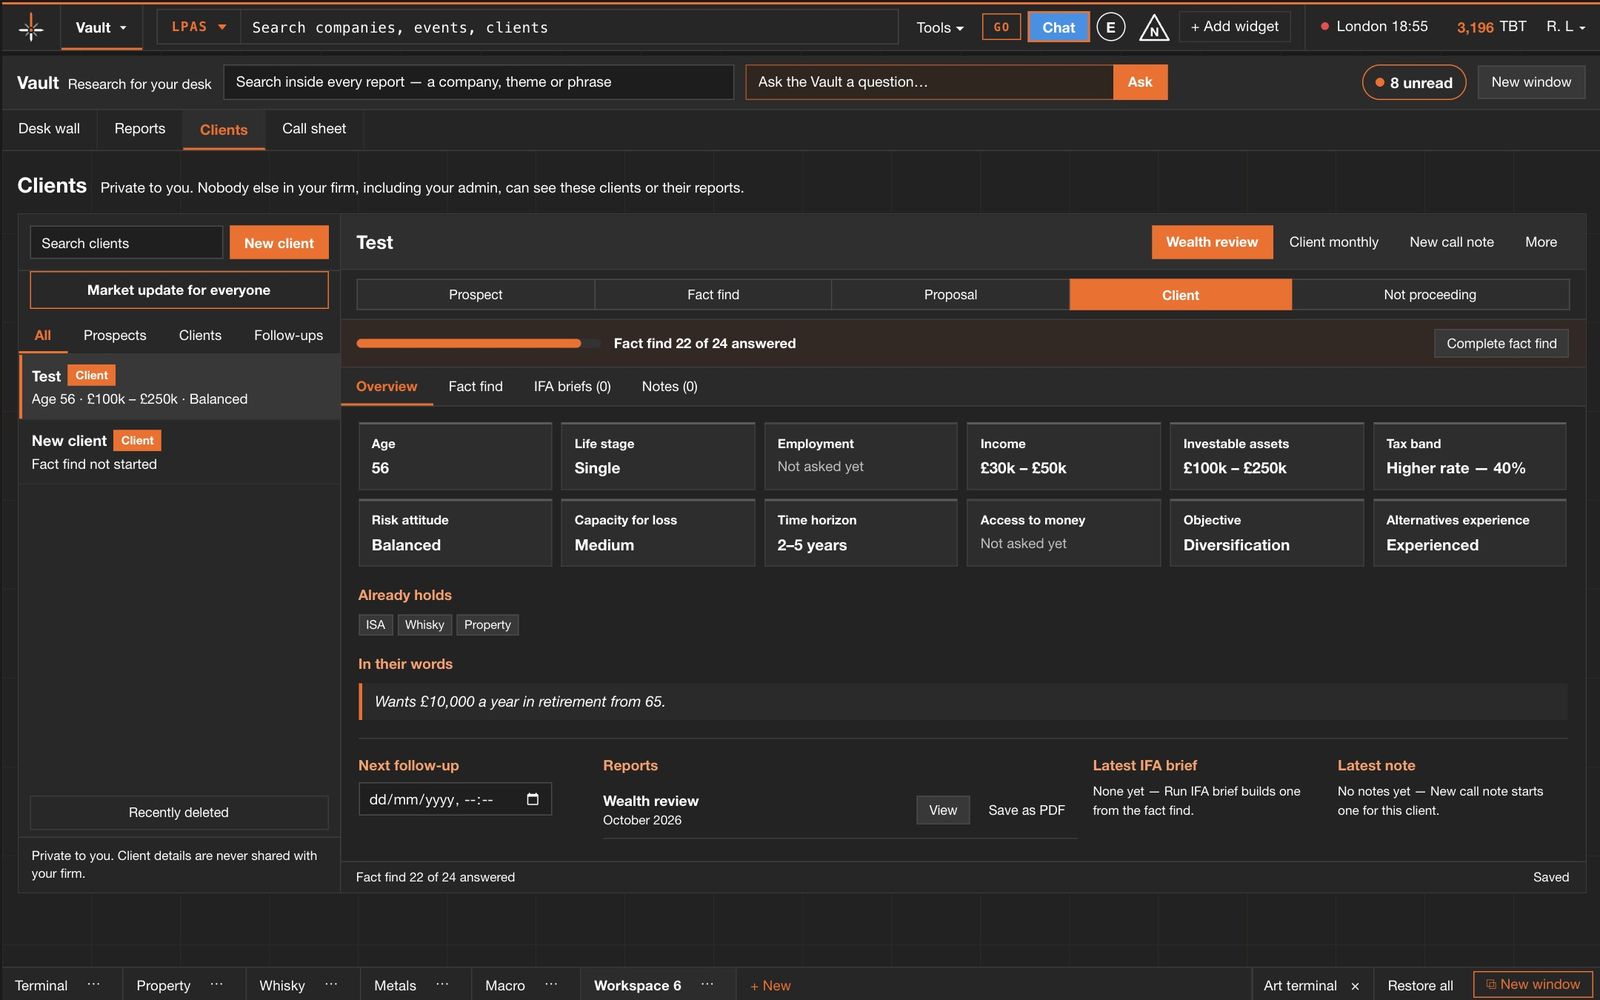Open the follow-up date calendar picker icon
The image size is (1600, 1000).
pyautogui.click(x=533, y=799)
